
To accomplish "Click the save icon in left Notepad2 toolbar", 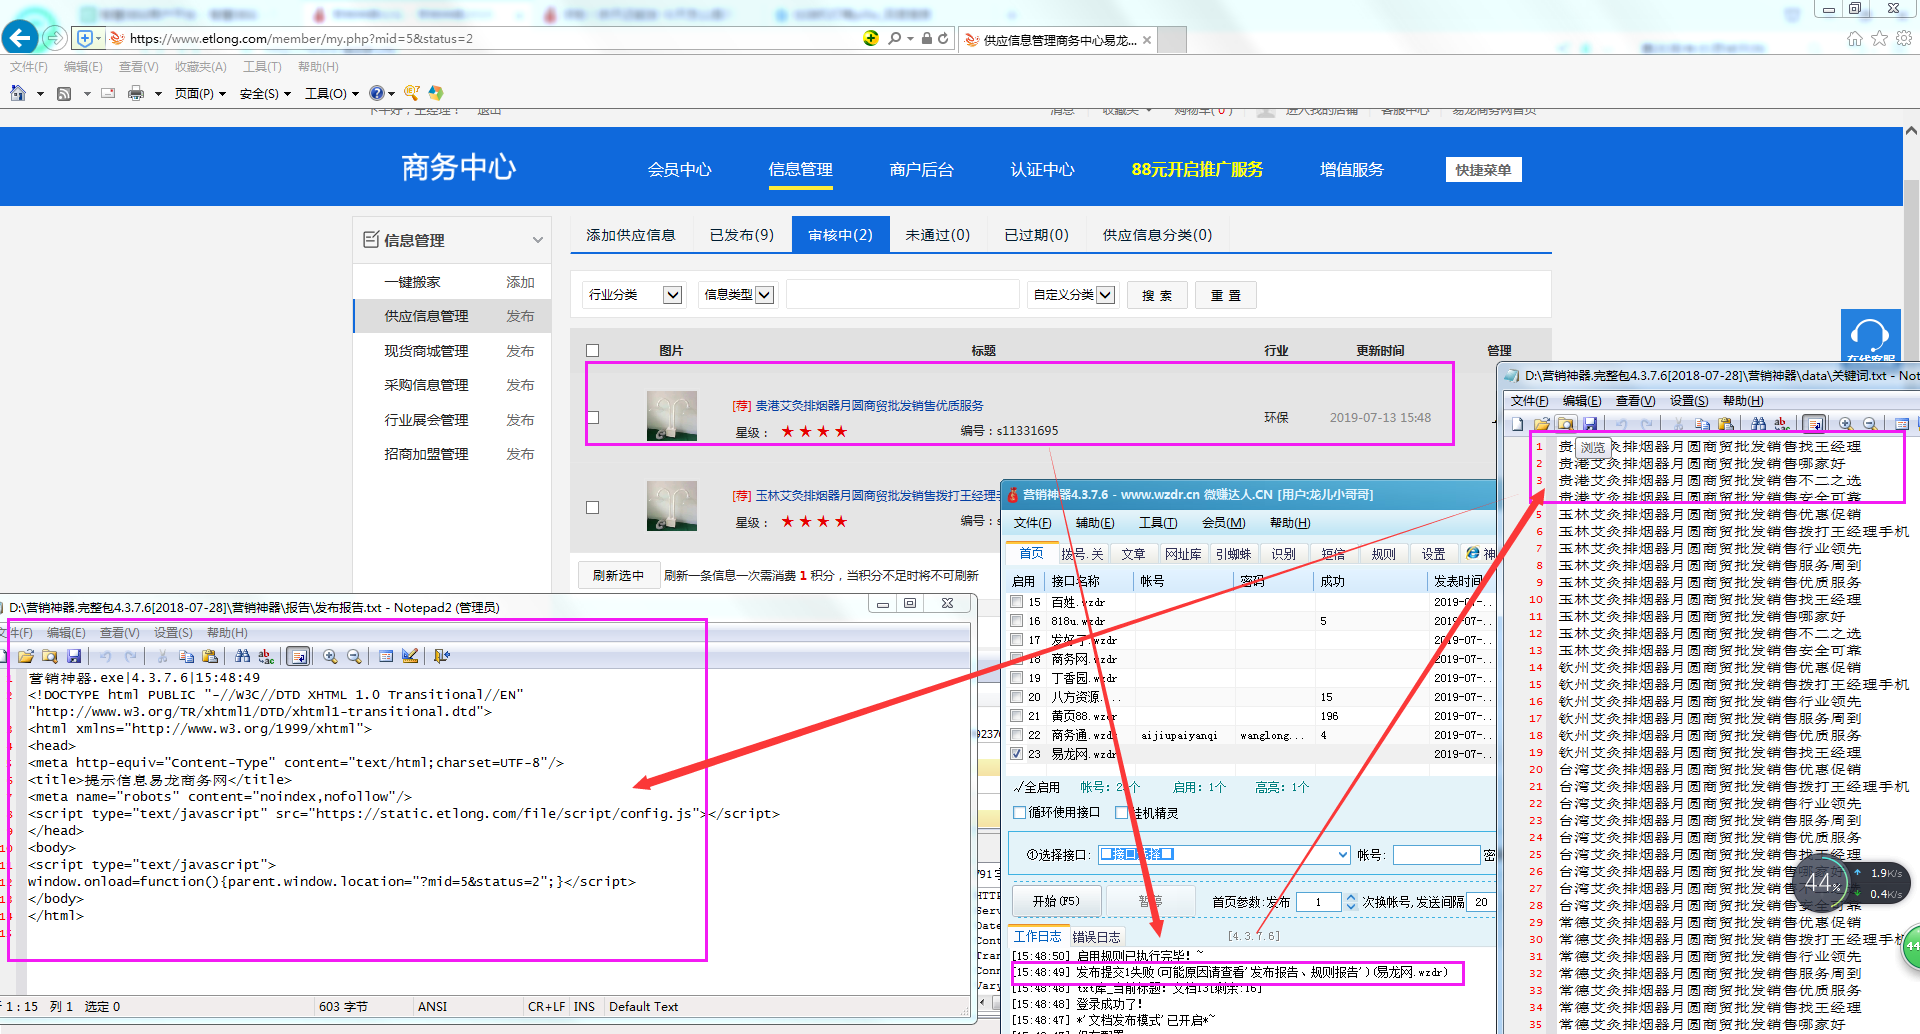I will click(74, 656).
